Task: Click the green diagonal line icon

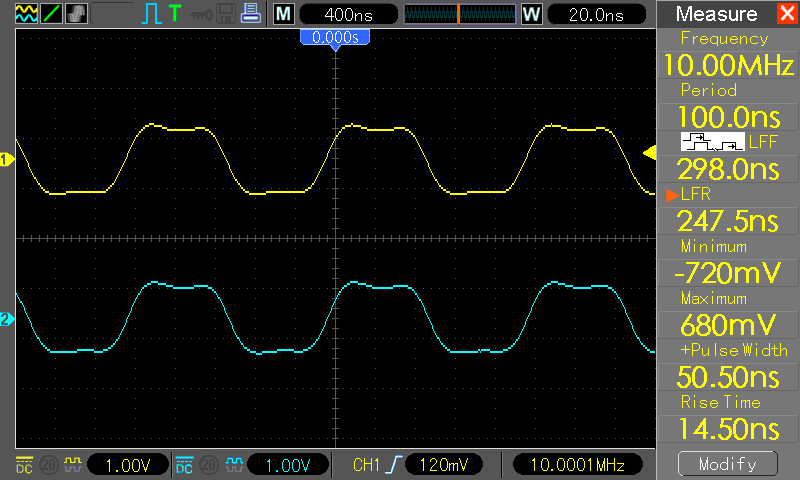Action: [51, 13]
